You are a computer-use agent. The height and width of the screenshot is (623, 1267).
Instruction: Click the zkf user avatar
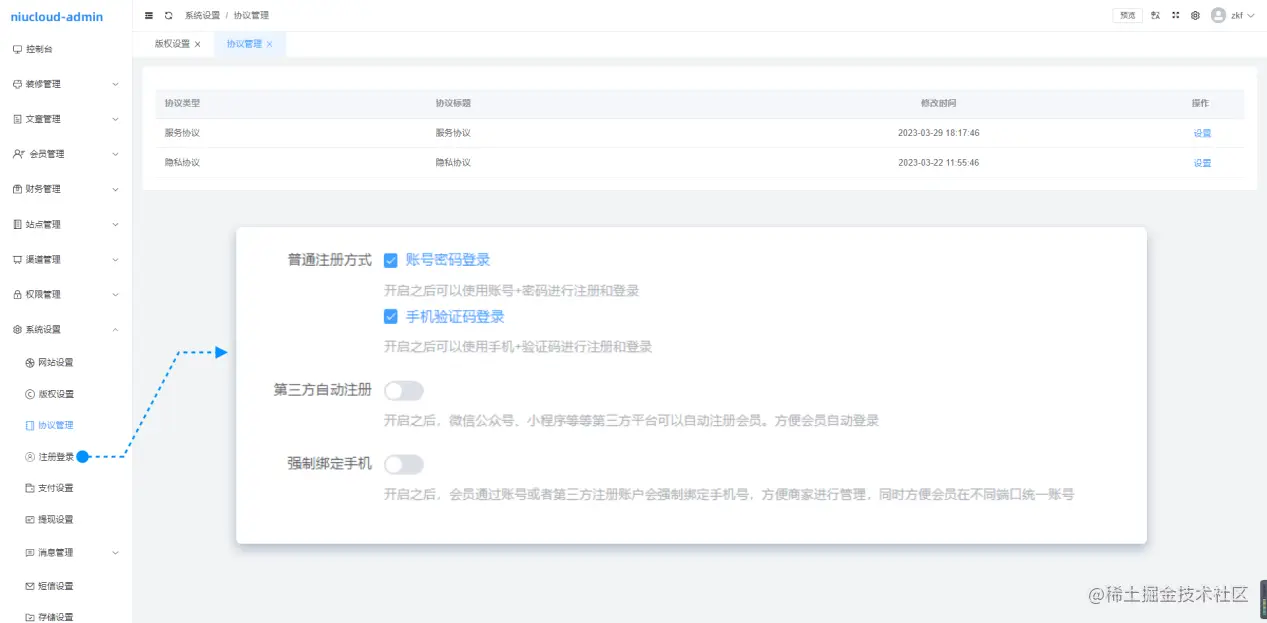click(x=1216, y=15)
